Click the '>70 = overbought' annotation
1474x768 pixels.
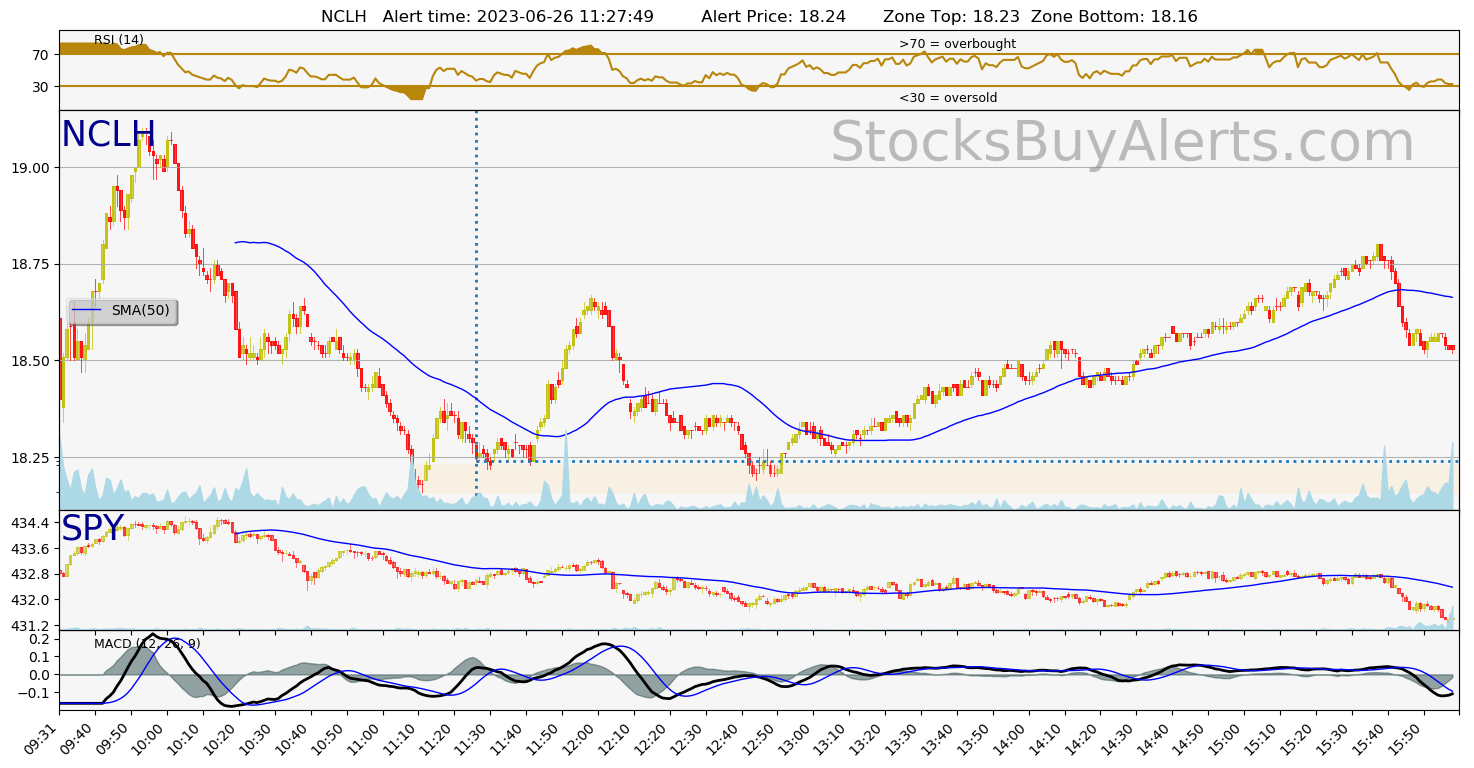[x=957, y=44]
